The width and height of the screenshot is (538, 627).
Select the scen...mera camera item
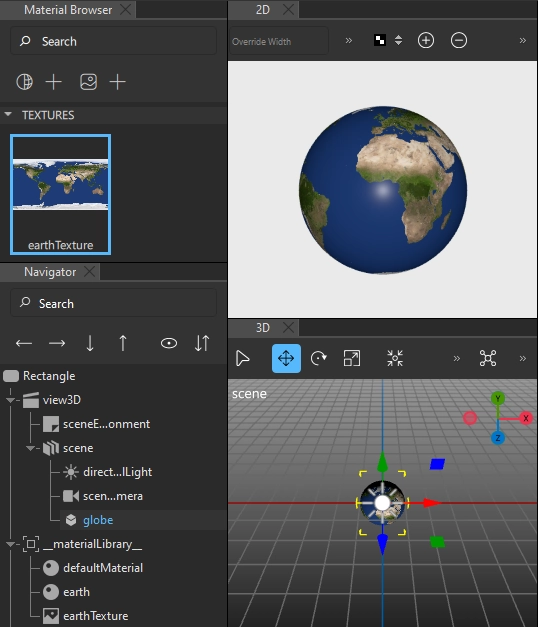113,496
